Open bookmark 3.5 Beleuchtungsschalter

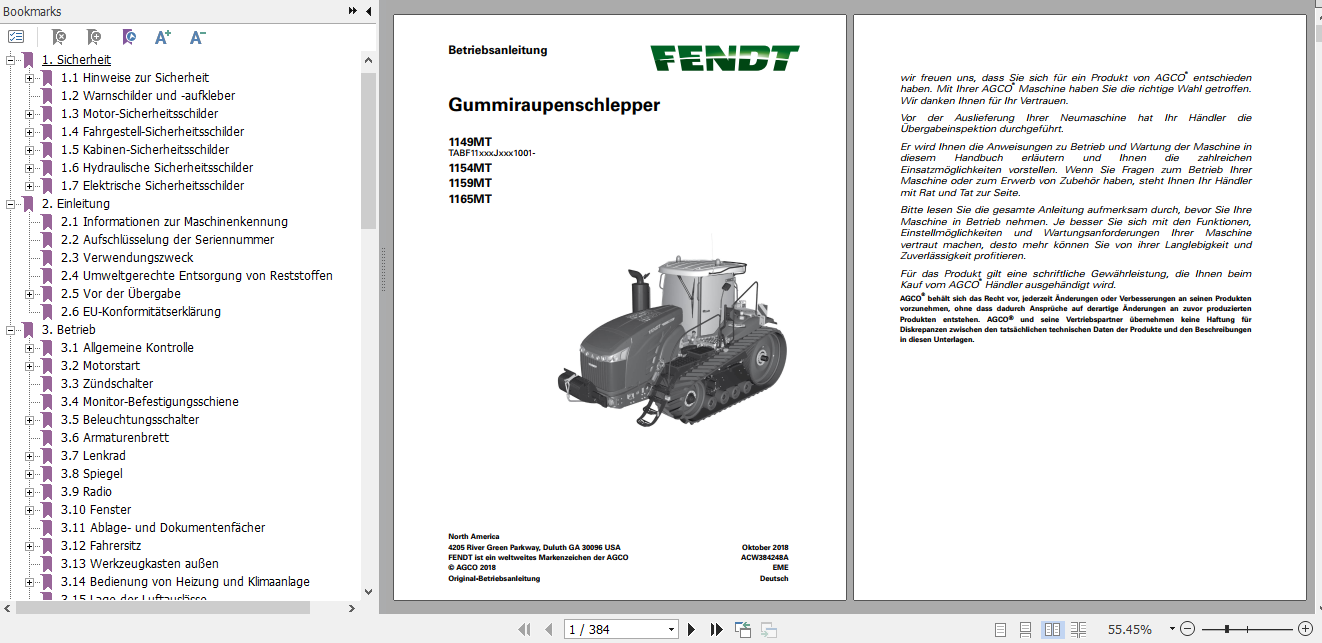pos(129,419)
